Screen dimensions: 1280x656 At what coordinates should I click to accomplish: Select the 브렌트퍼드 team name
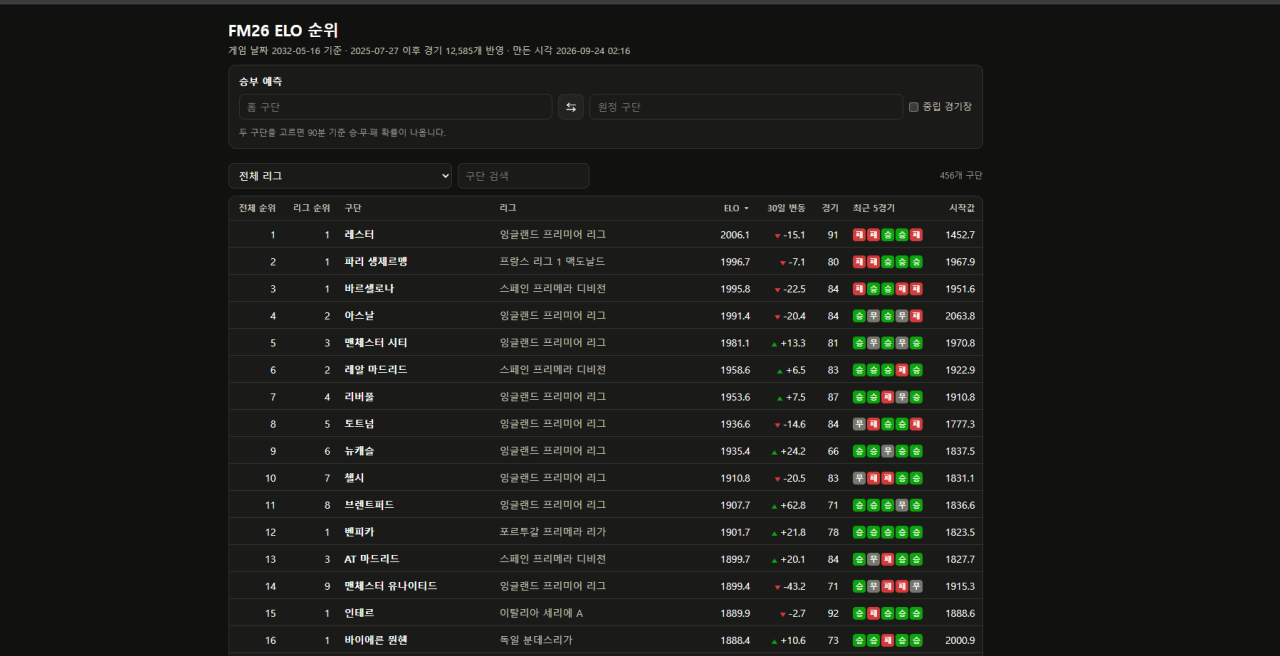(370, 505)
